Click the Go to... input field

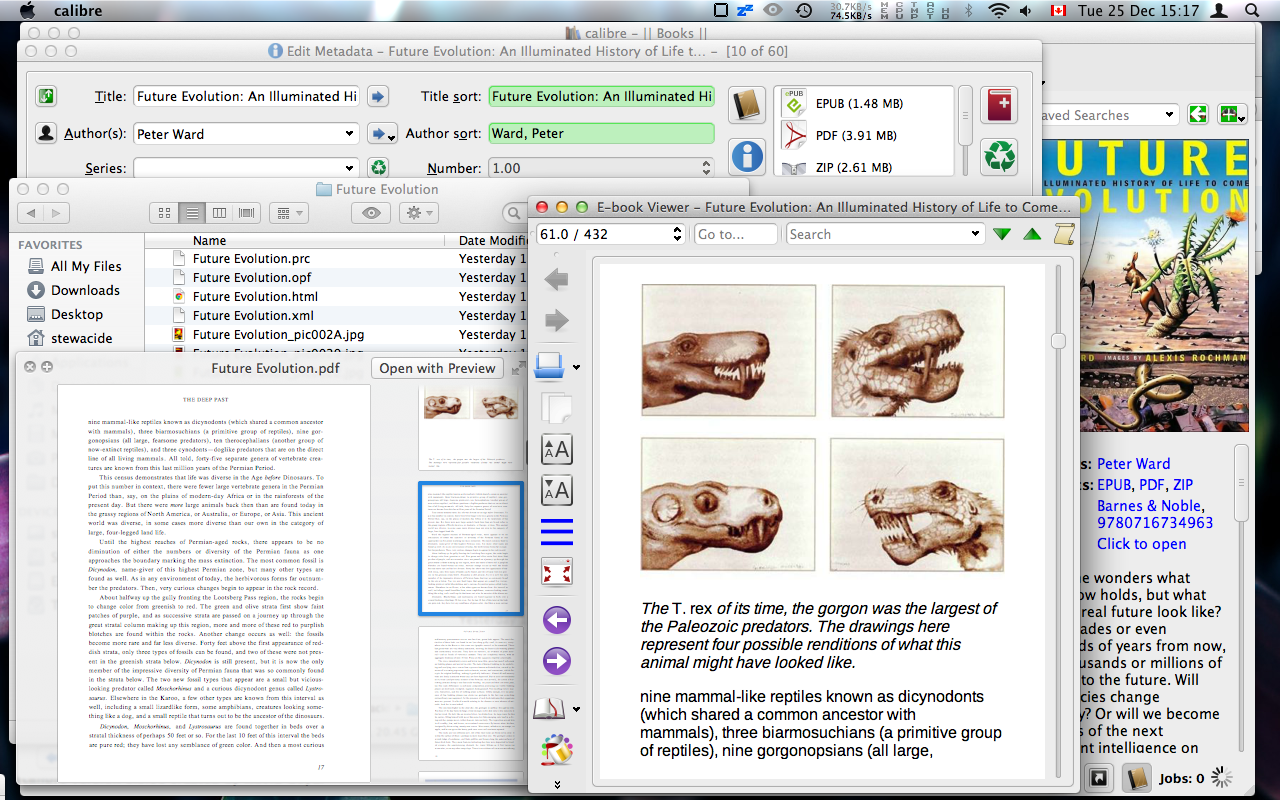735,234
